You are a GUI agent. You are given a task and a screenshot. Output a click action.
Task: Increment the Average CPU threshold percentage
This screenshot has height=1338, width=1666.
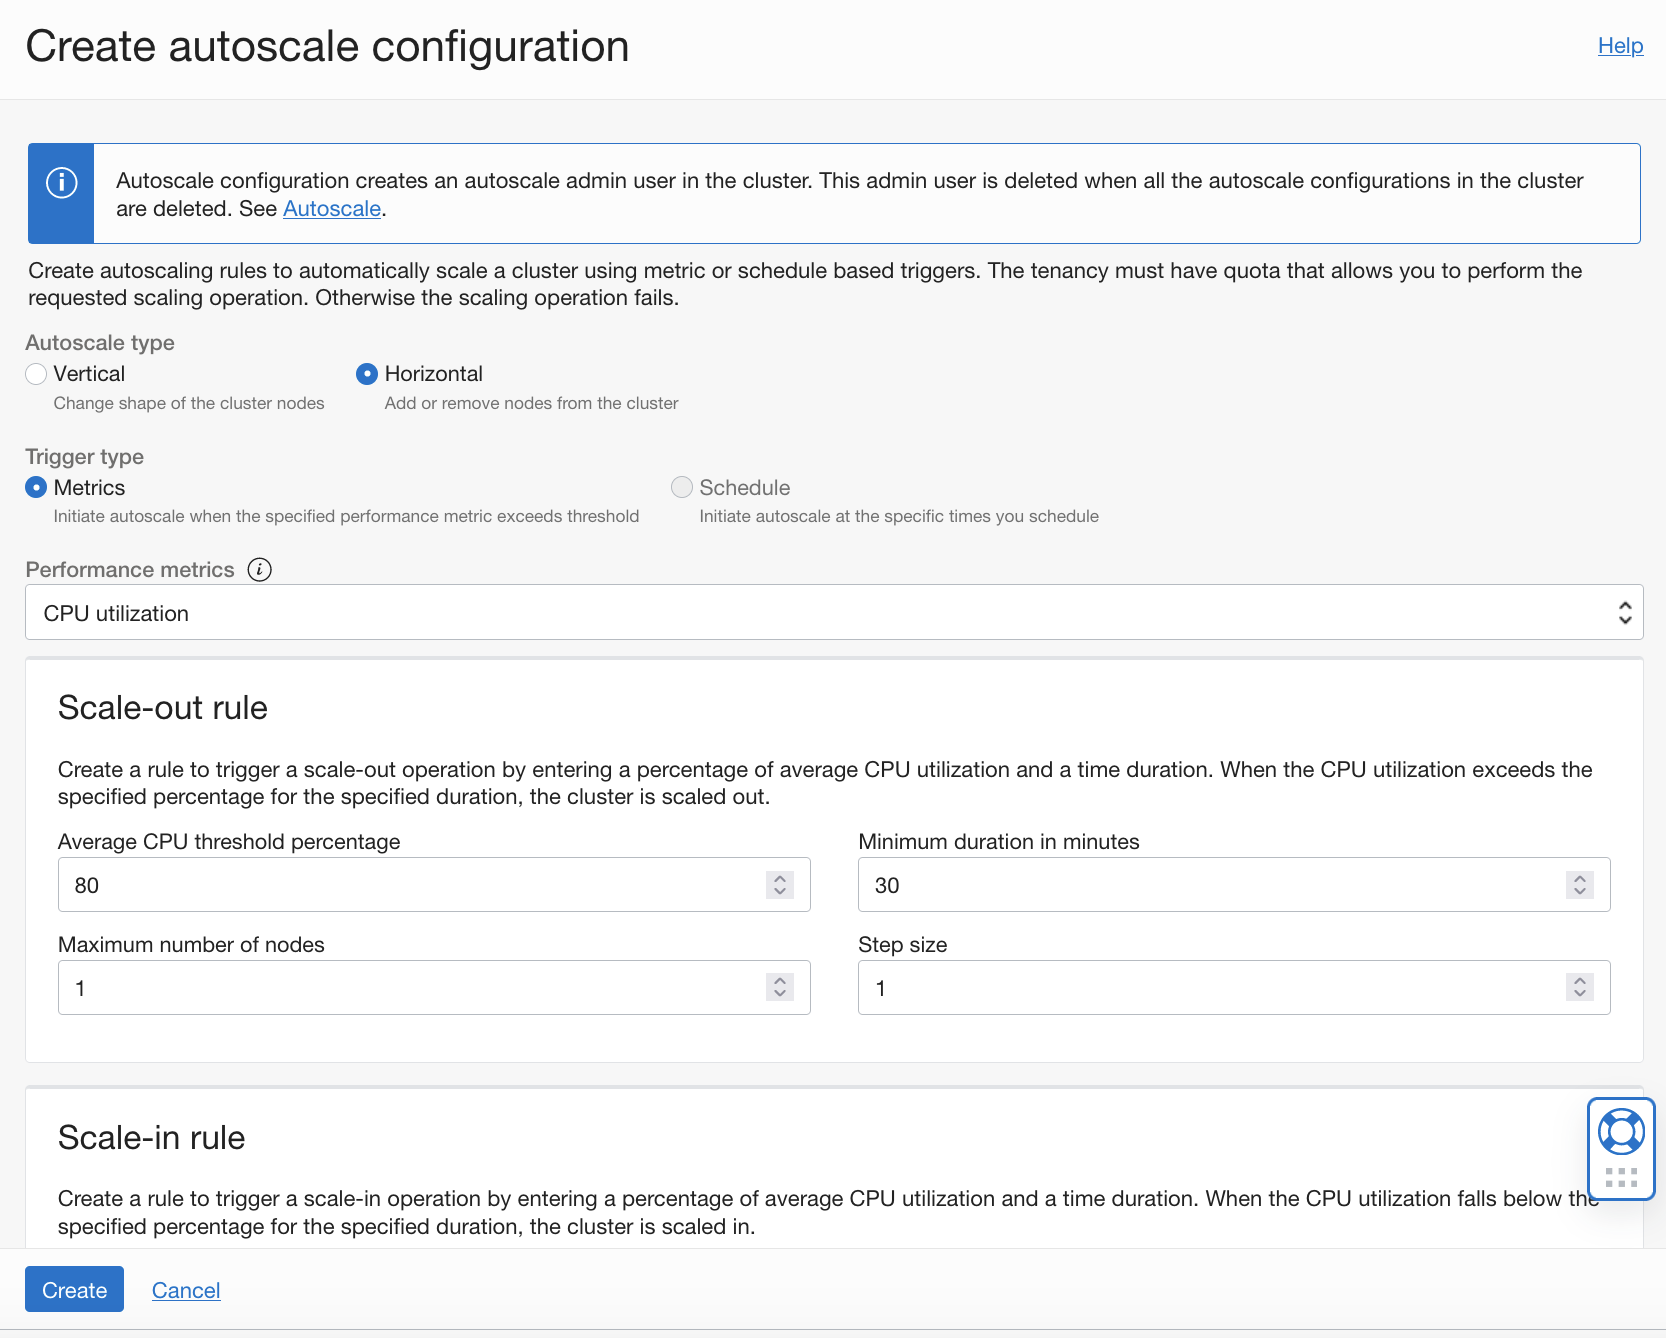[x=778, y=878]
